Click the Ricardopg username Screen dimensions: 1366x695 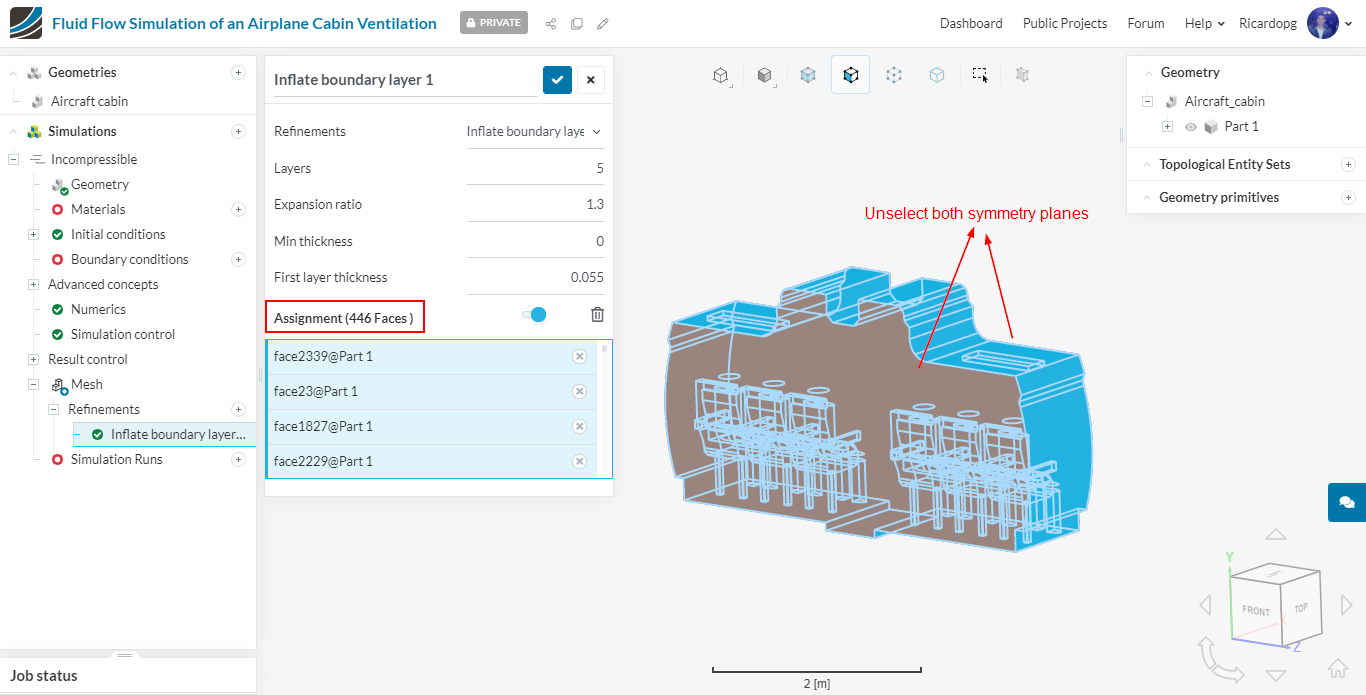coord(1268,23)
